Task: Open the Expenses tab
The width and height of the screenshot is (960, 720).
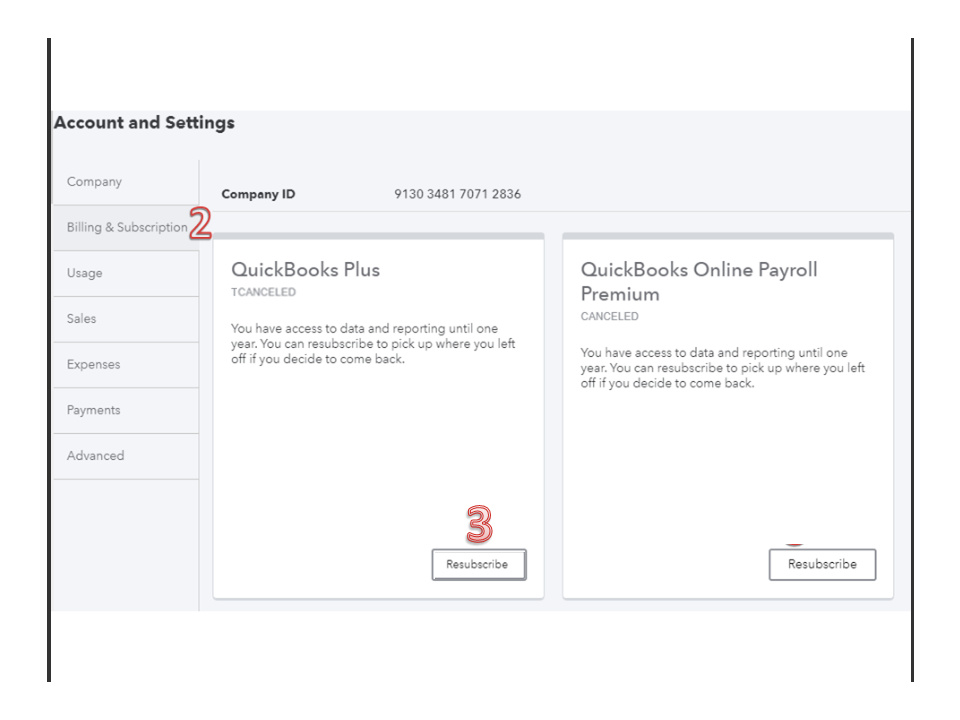Action: 94,365
